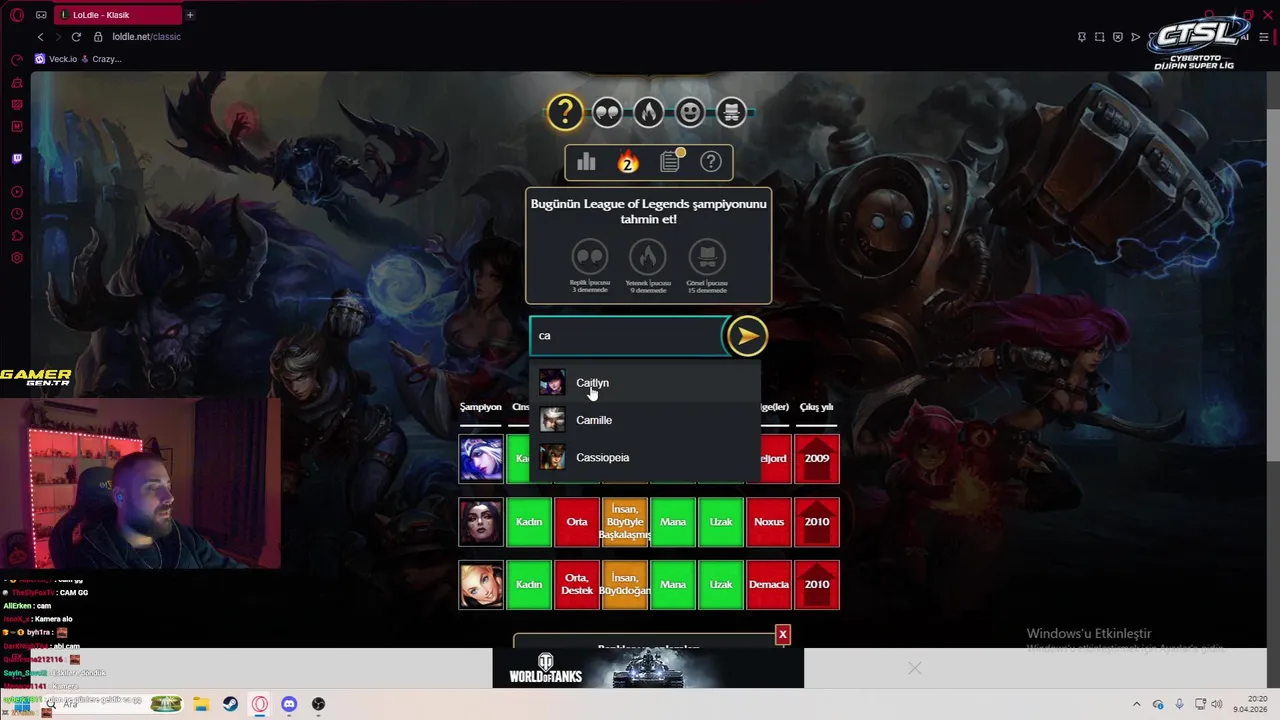Viewport: 1280px width, 720px height.
Task: Open the how-to-play help icon
Action: [711, 162]
